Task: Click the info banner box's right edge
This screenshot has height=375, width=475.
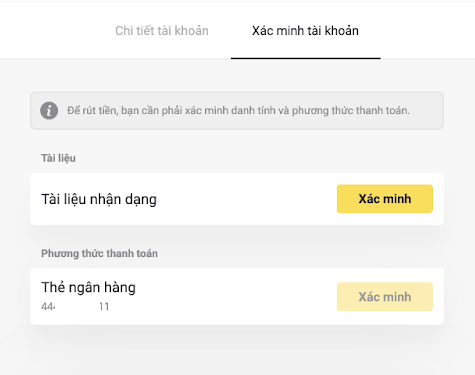Action: 443,110
